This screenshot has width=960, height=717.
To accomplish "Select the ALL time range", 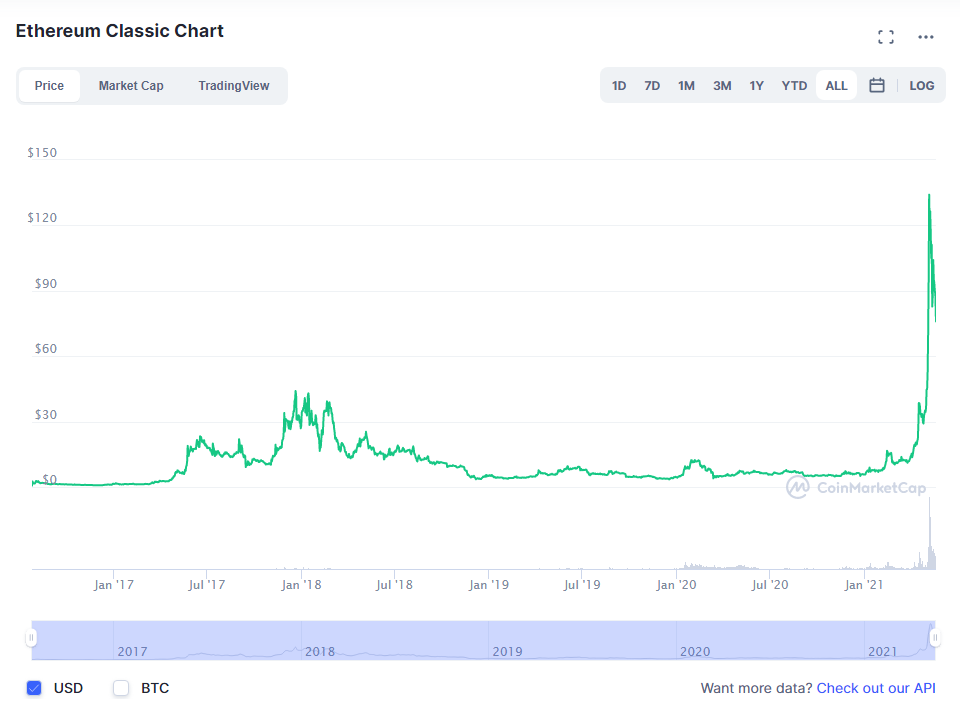I will coord(837,86).
